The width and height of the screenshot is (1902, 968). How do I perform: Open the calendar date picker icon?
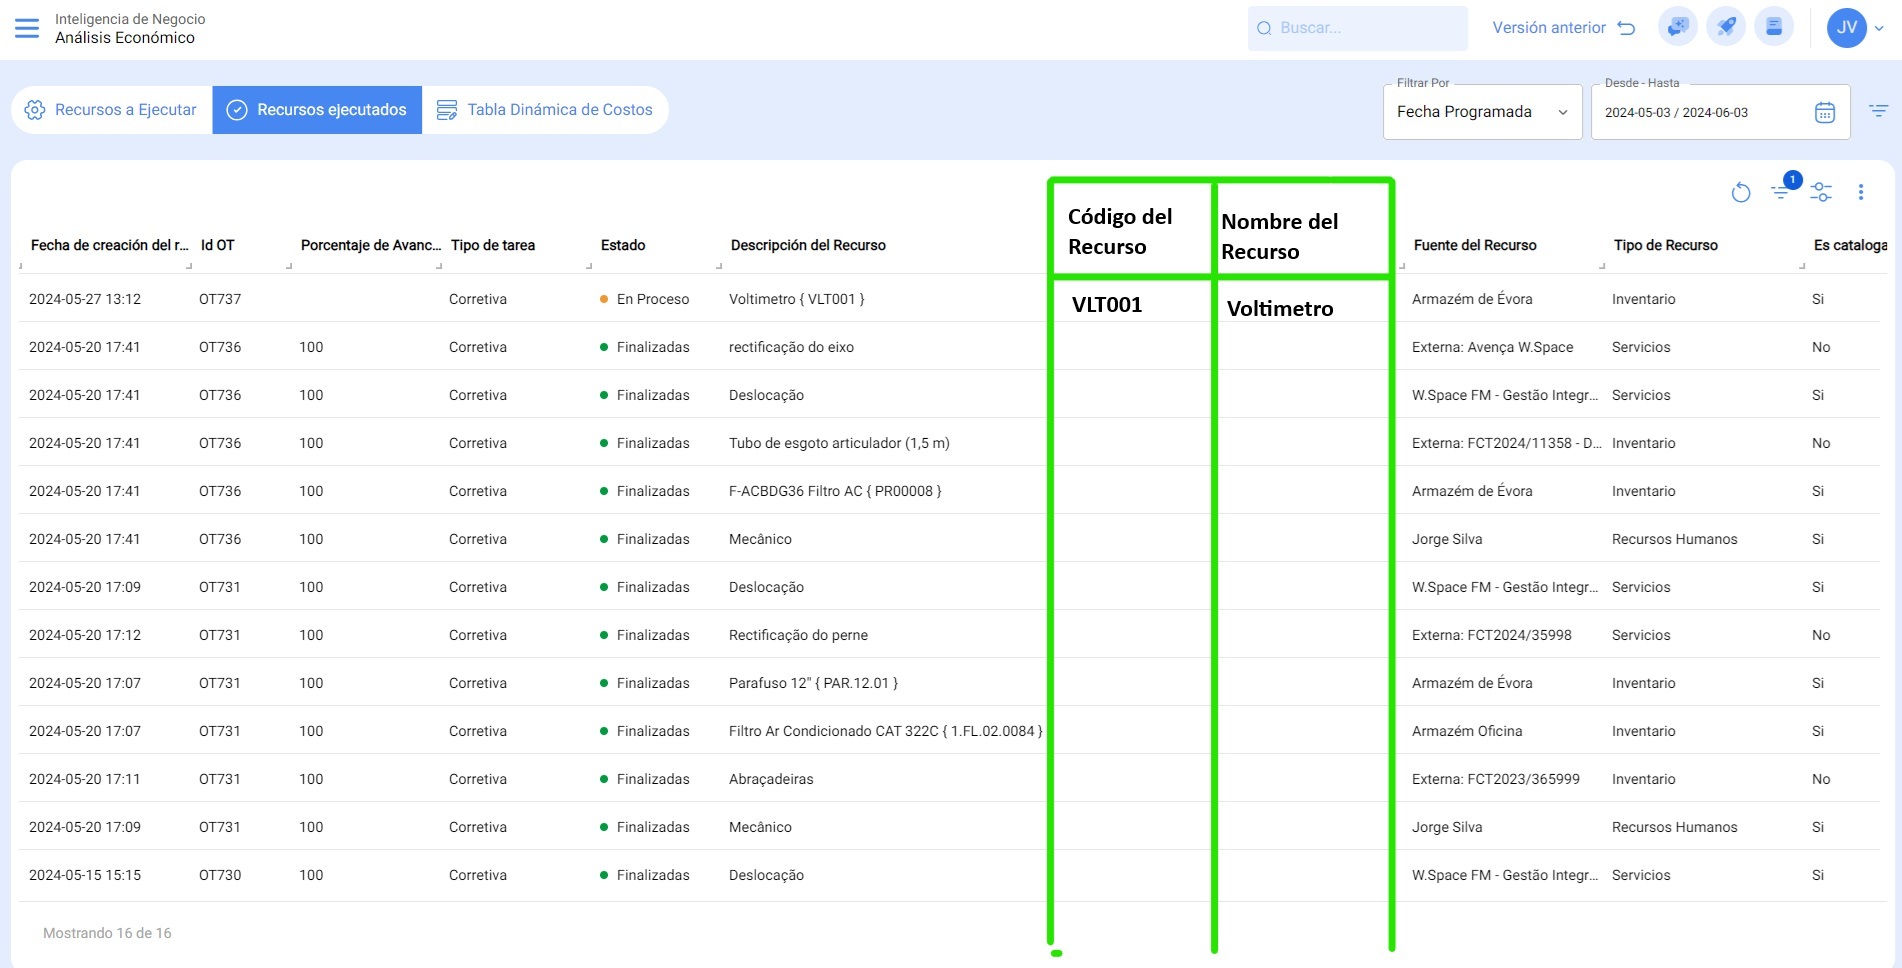[x=1824, y=113]
